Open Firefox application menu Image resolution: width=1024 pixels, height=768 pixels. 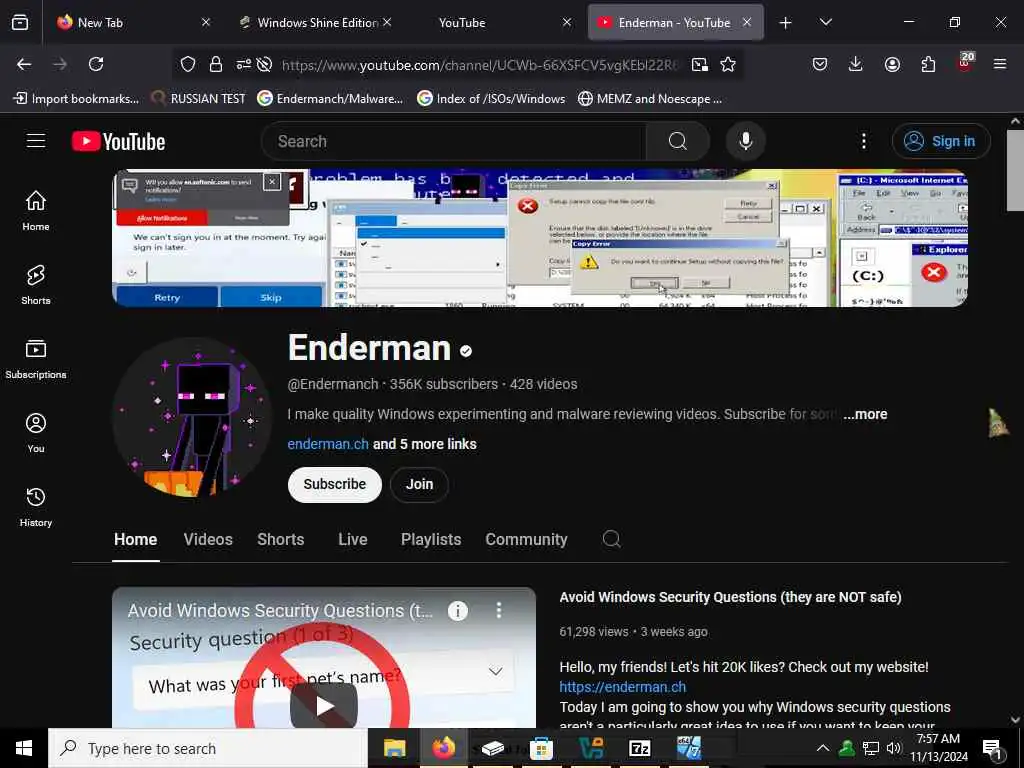(999, 64)
